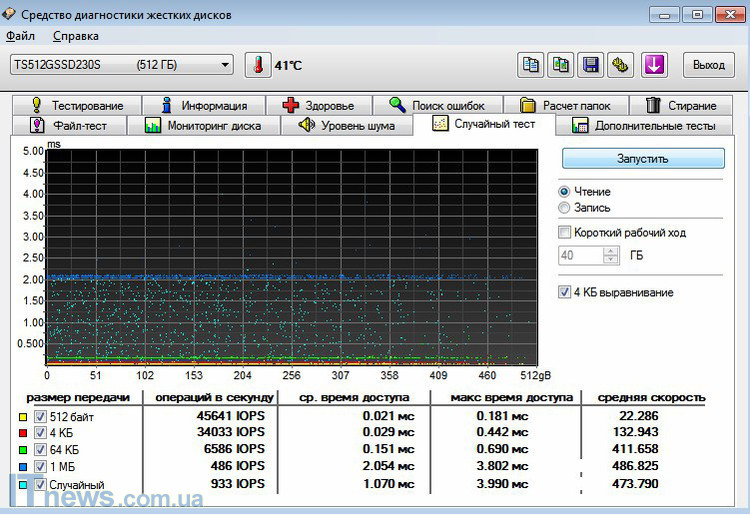
Task: Toggle the 64 КБ transfer size checkbox
Action: tap(40, 449)
